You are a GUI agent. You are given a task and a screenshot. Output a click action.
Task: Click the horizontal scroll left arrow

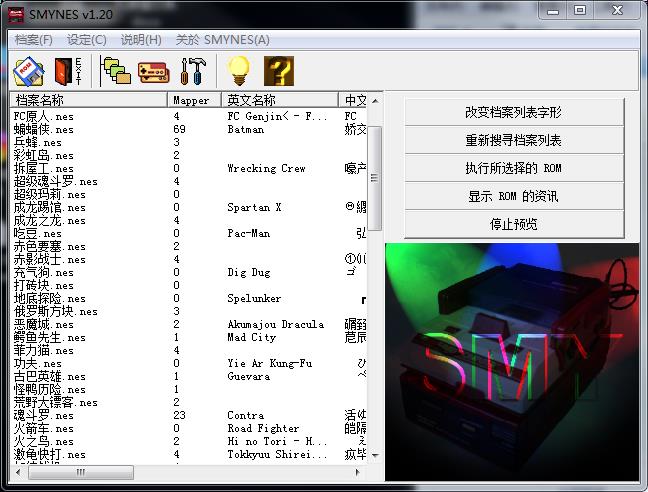[18, 472]
